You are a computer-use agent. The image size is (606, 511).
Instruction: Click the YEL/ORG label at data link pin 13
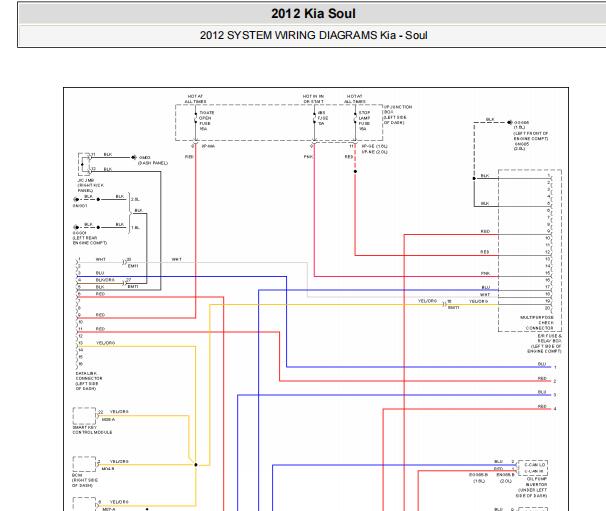(105, 343)
